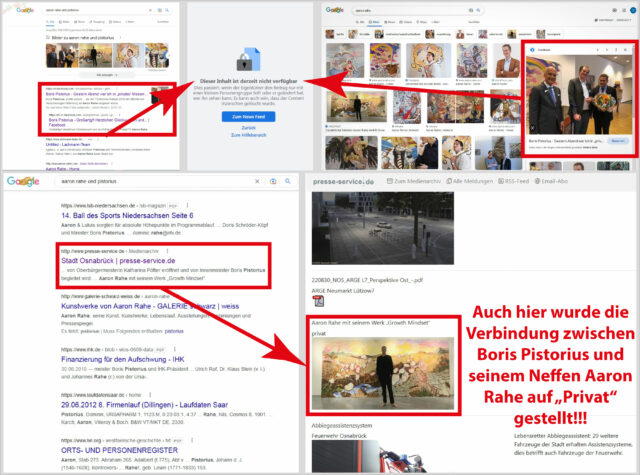Open the three-dot menu beside laufdatensaar.de result

point(150,395)
